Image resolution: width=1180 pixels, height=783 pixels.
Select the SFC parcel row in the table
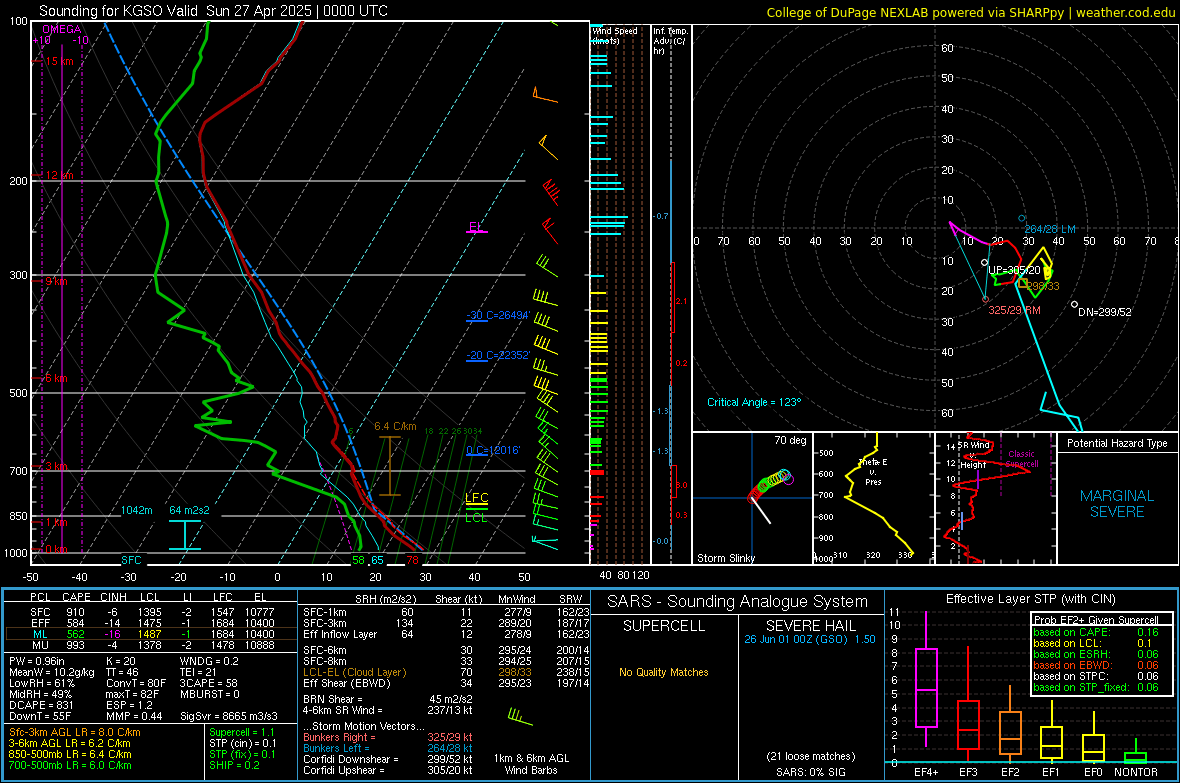pyautogui.click(x=150, y=612)
